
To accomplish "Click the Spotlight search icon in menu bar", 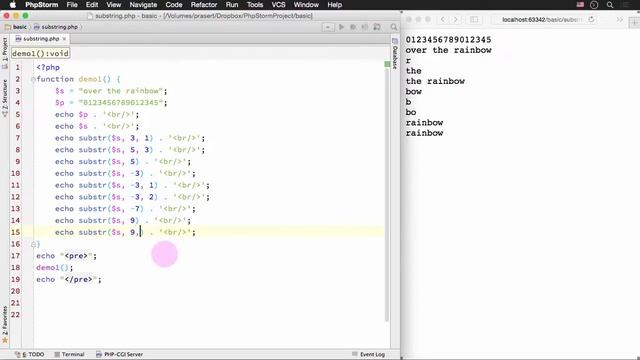I will tap(610, 5).
